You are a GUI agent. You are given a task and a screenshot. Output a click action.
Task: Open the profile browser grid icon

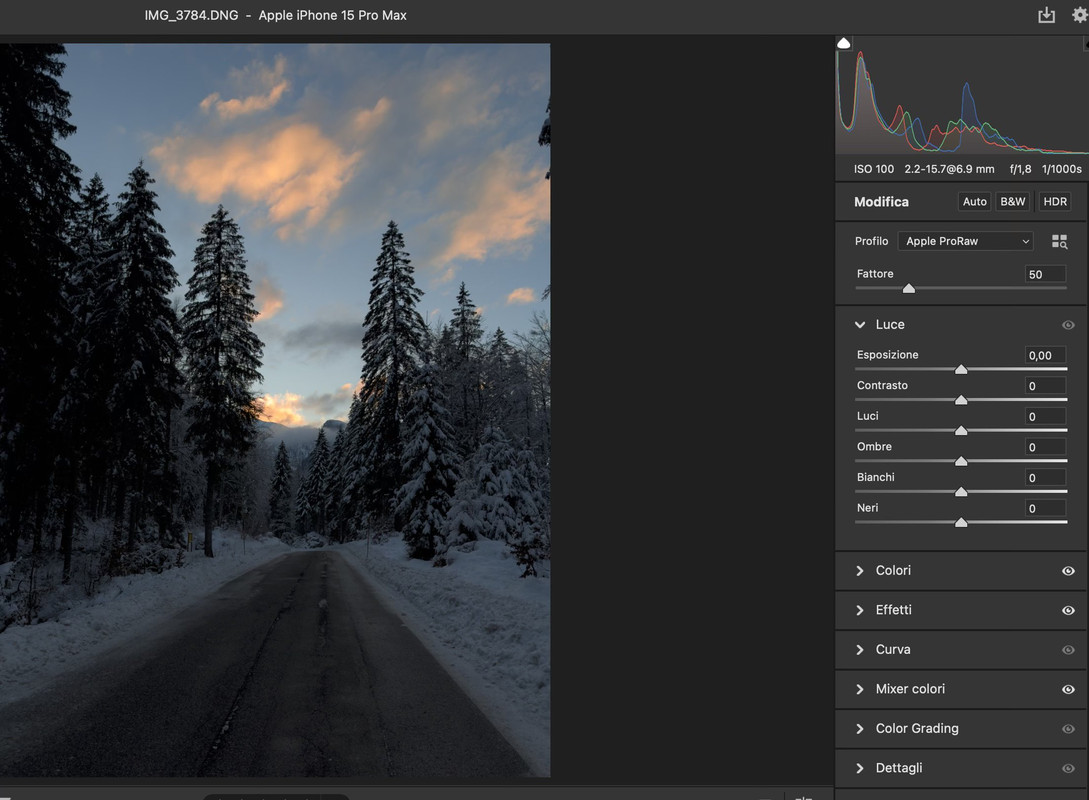coord(1059,241)
